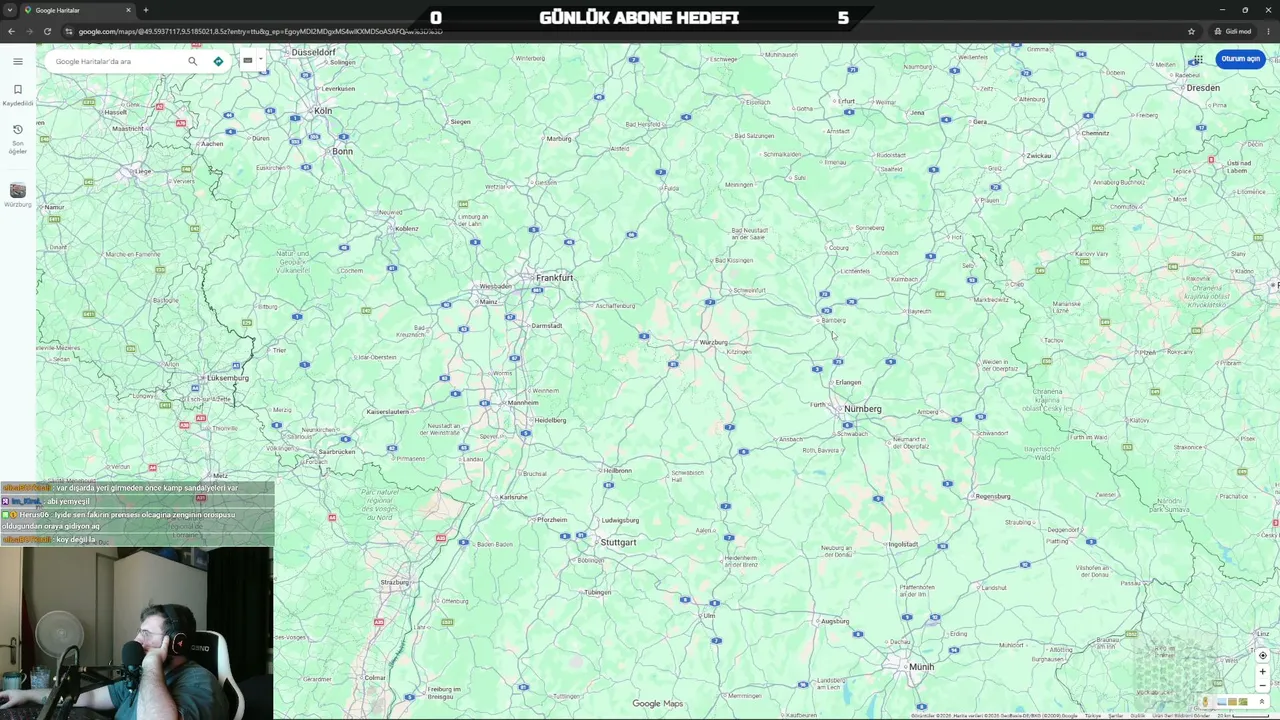Viewport: 1280px width, 720px height.
Task: Click the Dresden city label
Action: pos(1203,88)
